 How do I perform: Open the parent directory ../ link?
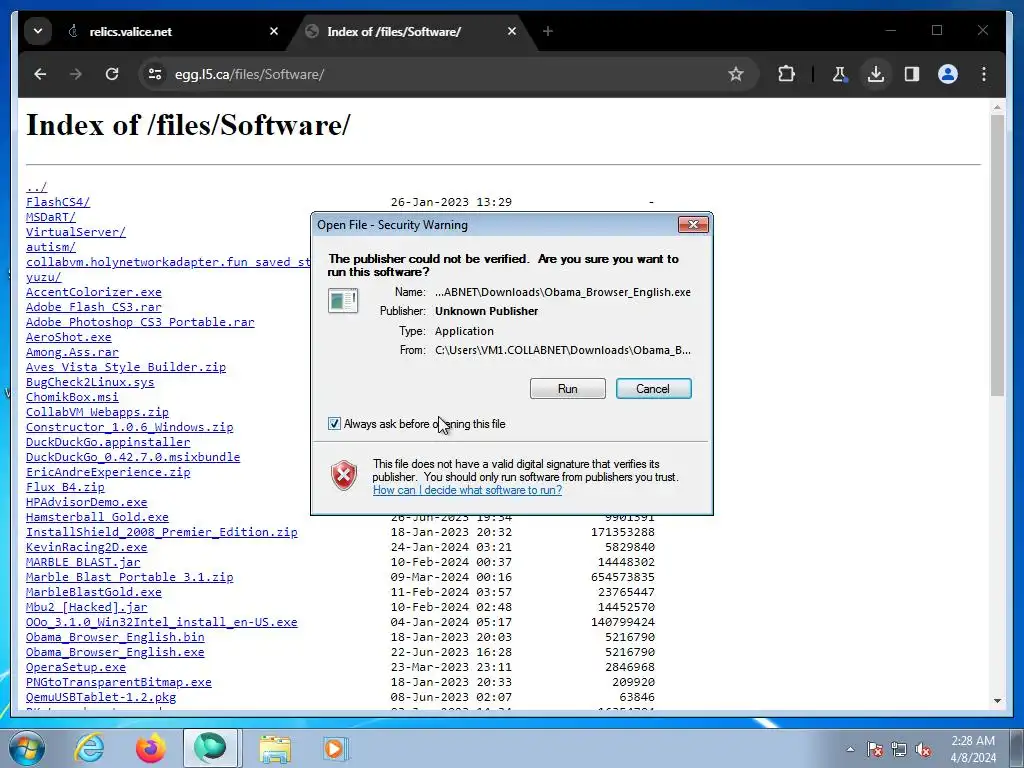coord(37,187)
